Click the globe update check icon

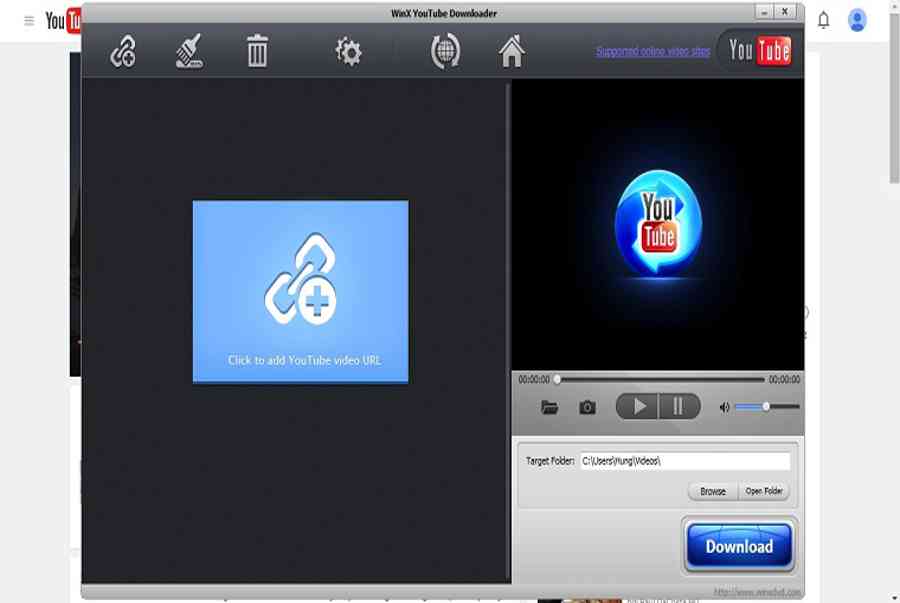pos(445,51)
